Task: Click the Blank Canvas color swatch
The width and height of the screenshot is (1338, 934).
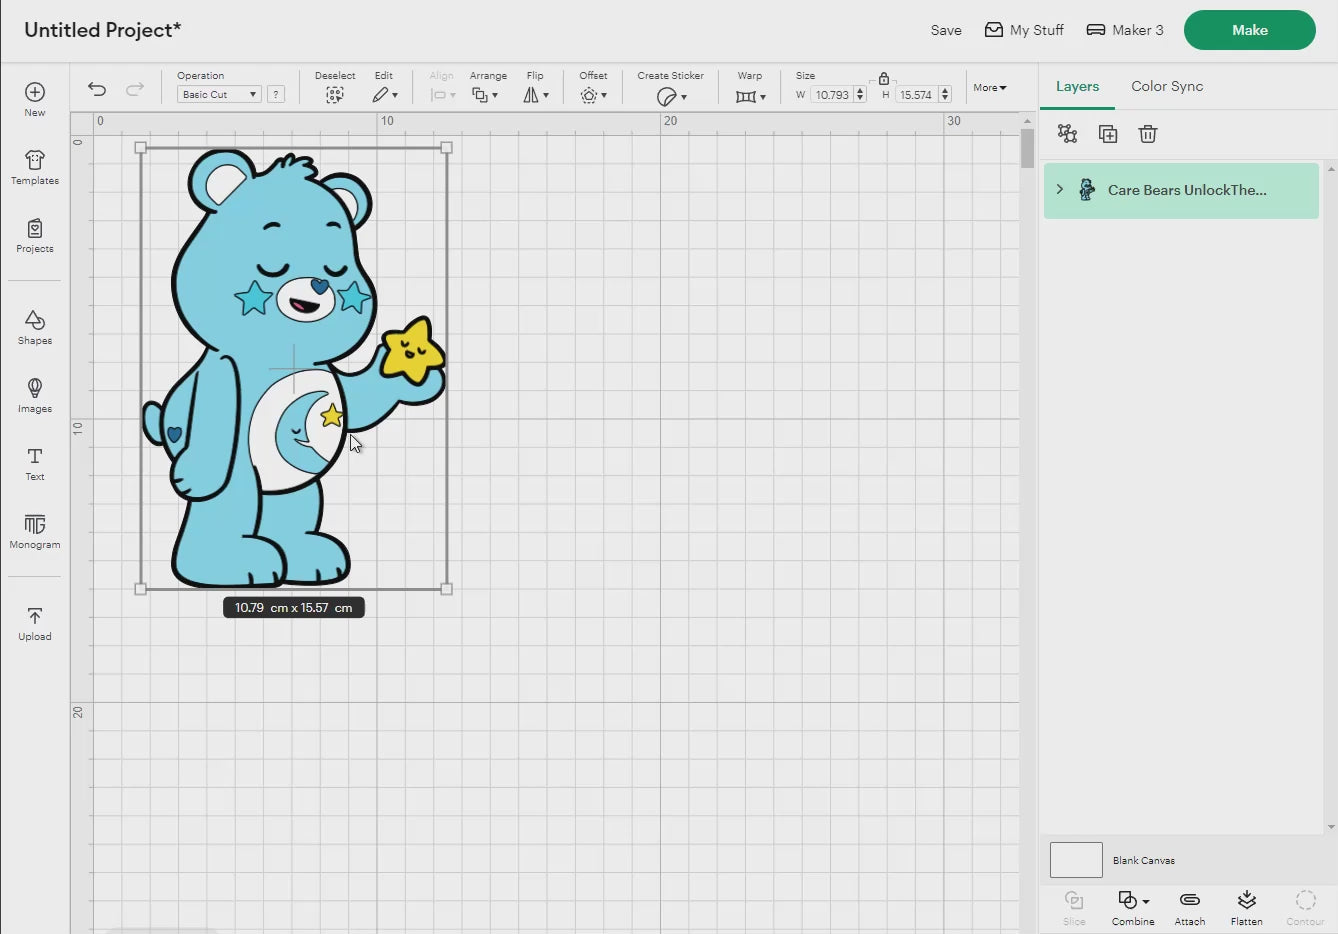Action: pos(1076,860)
